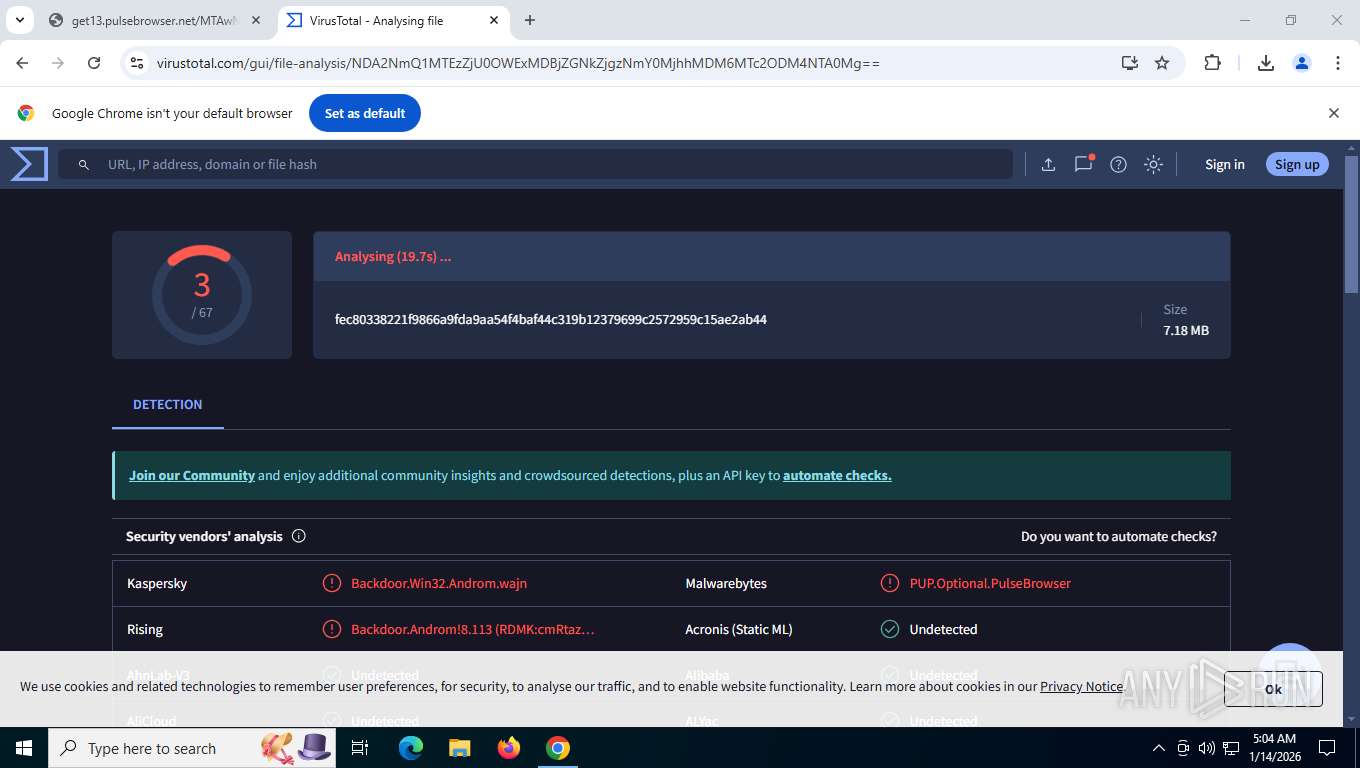Open Chrome downloads icon
The width and height of the screenshot is (1360, 768).
[x=1265, y=63]
